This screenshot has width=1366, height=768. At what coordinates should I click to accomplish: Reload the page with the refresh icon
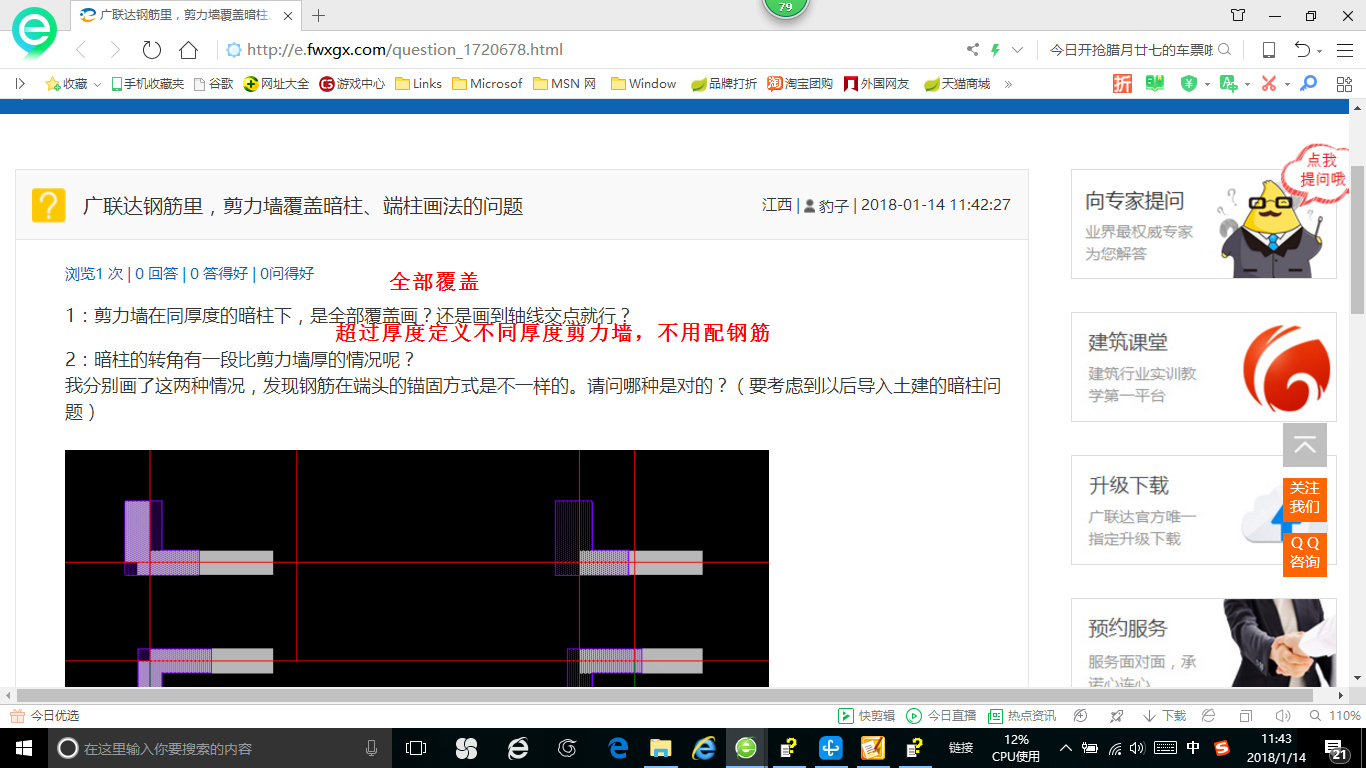(x=152, y=50)
